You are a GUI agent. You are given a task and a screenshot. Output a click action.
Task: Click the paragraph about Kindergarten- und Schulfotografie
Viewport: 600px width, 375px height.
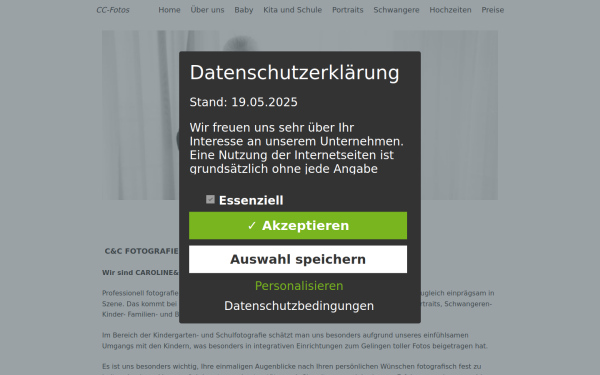click(x=295, y=341)
